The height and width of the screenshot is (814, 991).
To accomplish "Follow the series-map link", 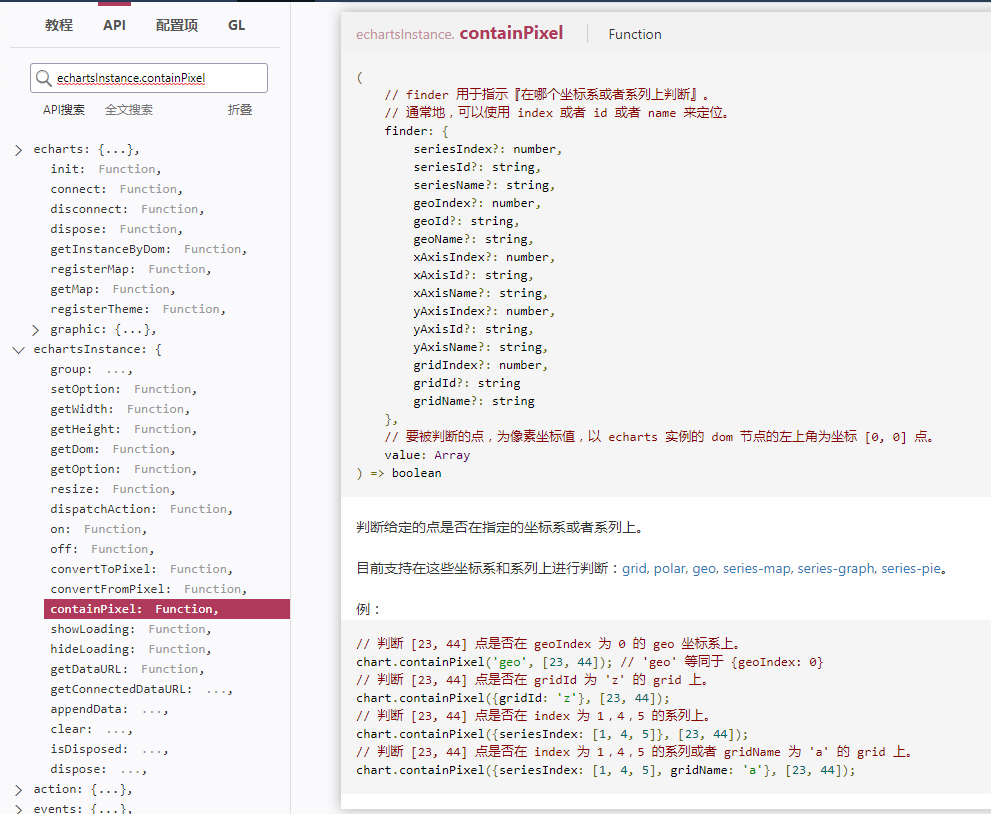I will 756,569.
